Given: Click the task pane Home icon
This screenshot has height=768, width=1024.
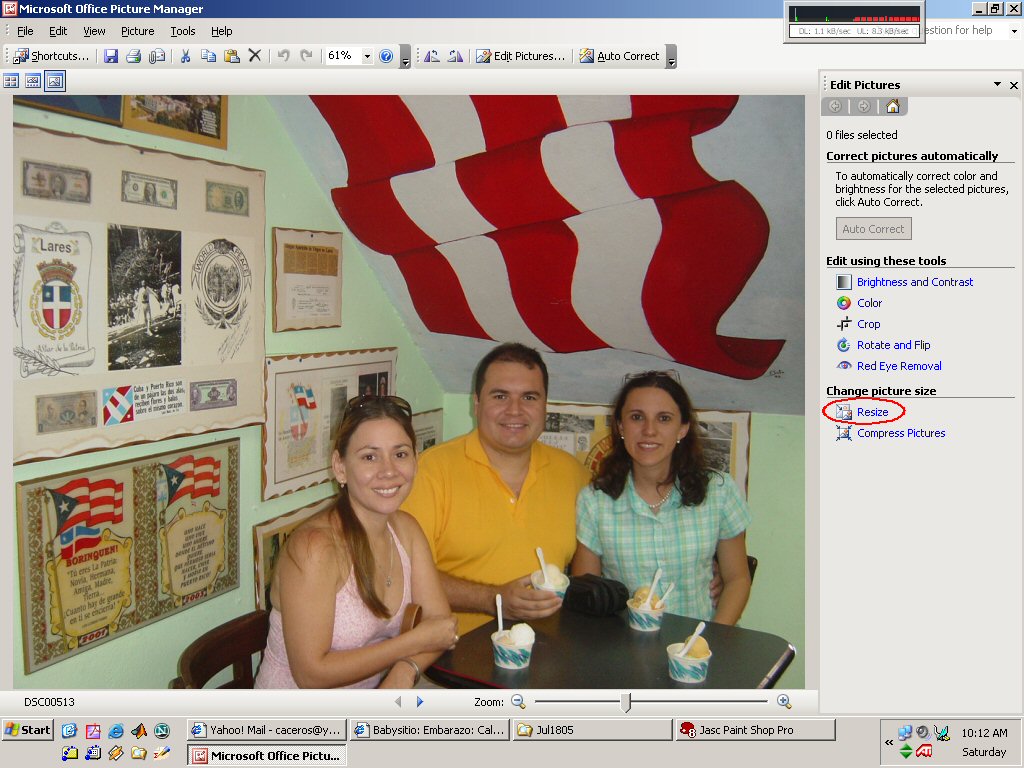Looking at the screenshot, I should (x=892, y=106).
